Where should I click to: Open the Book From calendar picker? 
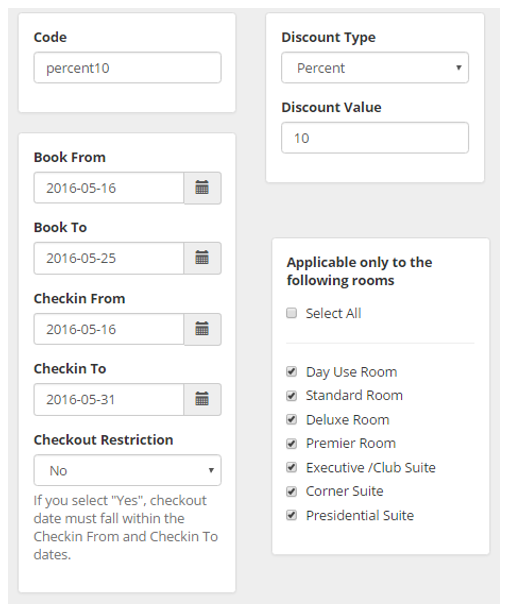(x=202, y=188)
